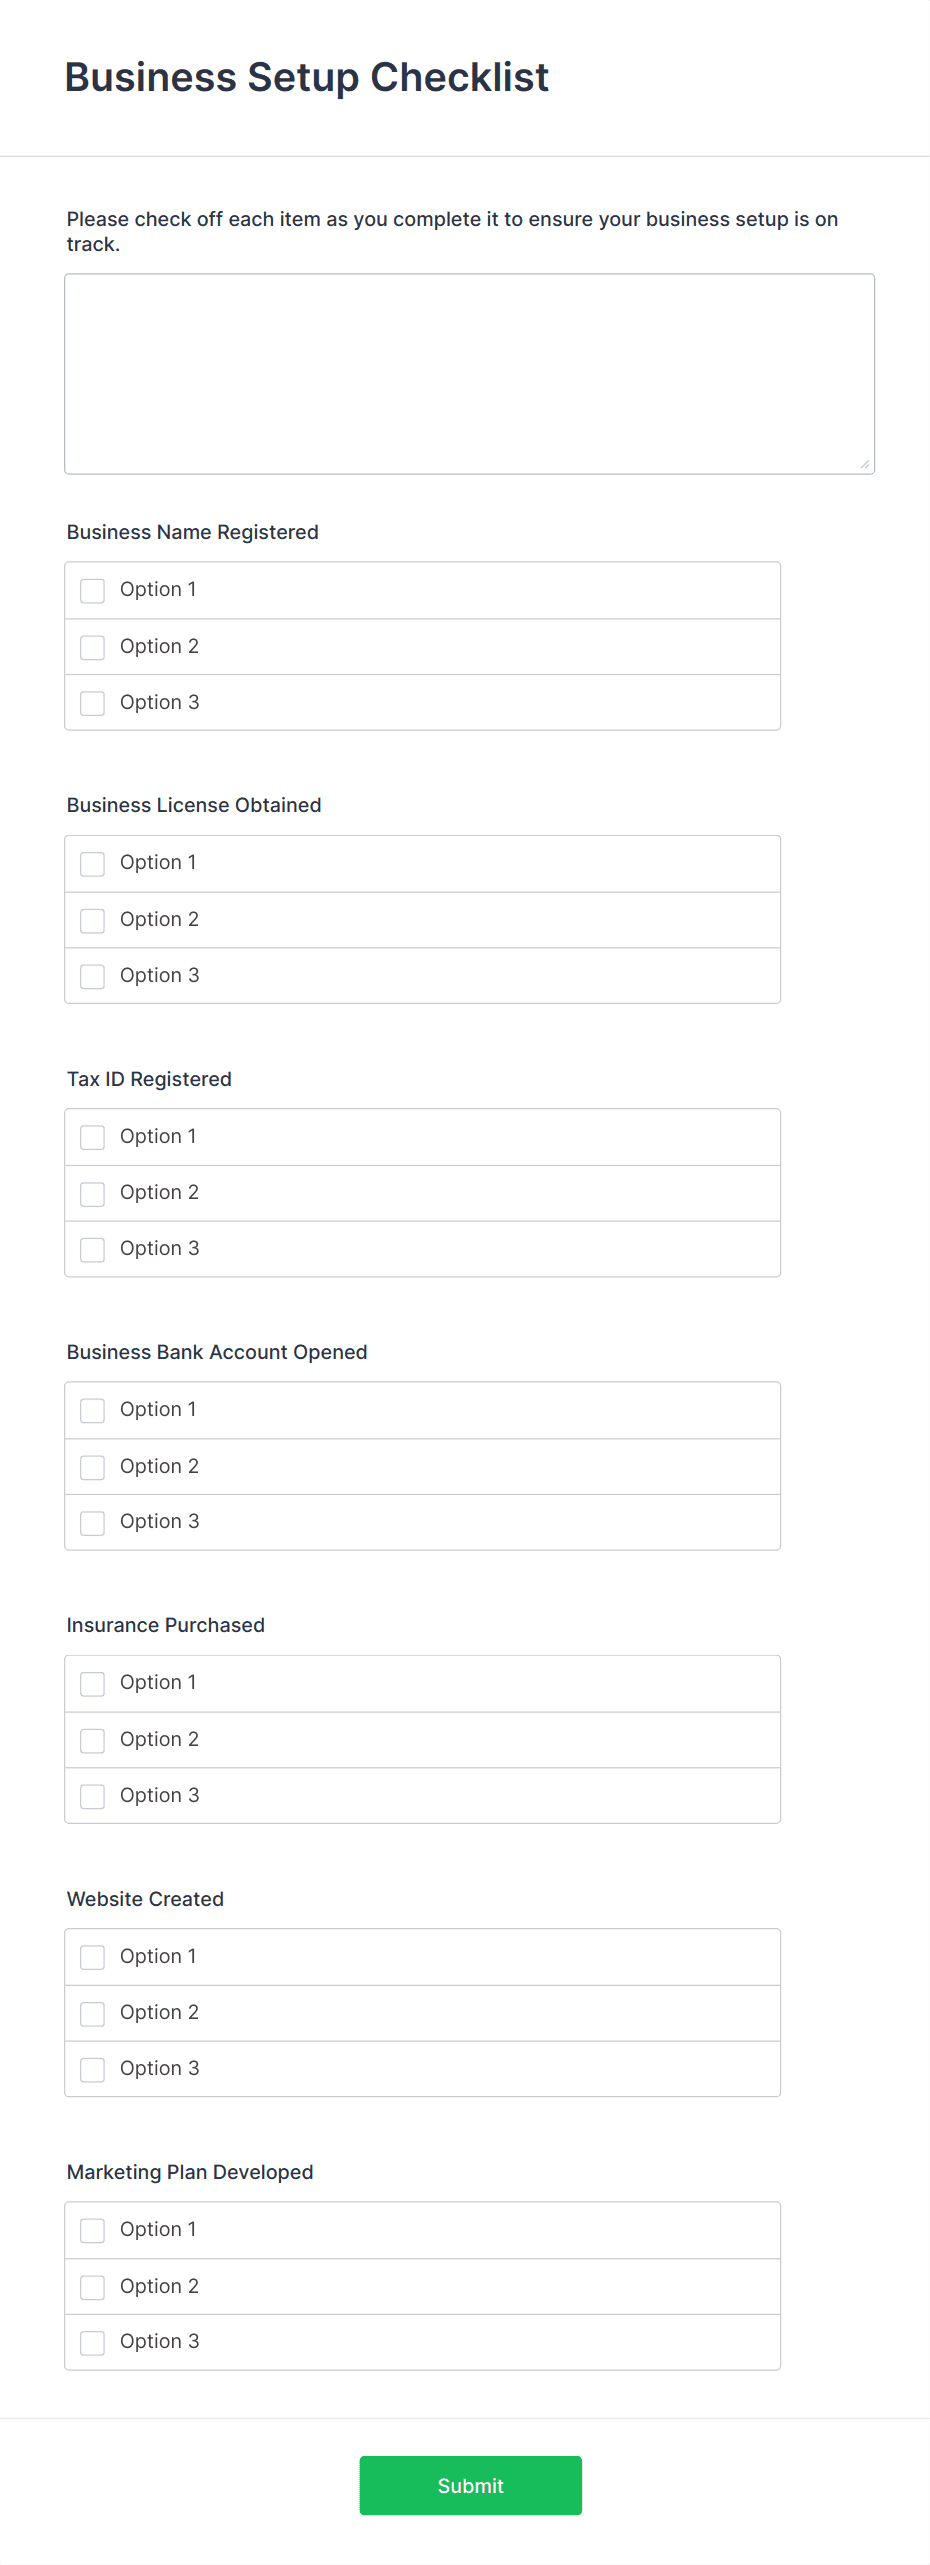Check Option 1 under Tax ID Registered
Image resolution: width=930 pixels, height=2565 pixels.
[93, 1137]
